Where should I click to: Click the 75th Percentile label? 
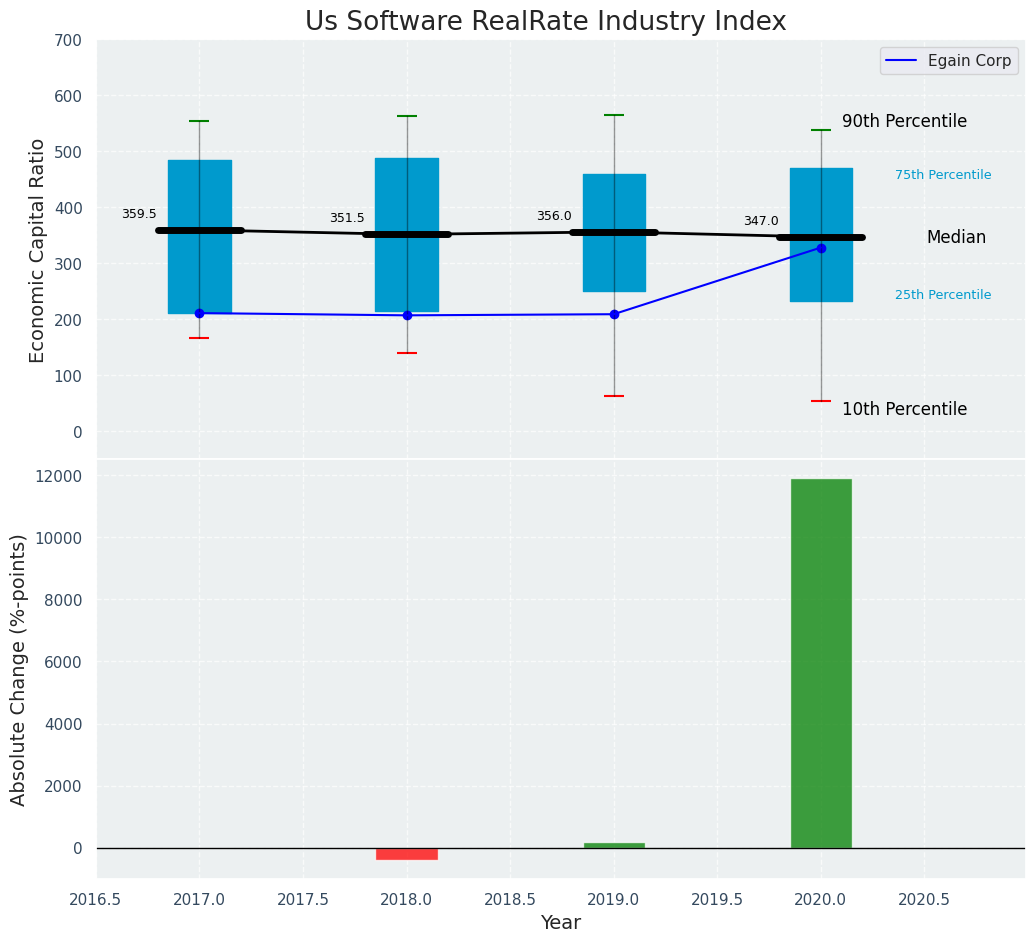point(943,175)
